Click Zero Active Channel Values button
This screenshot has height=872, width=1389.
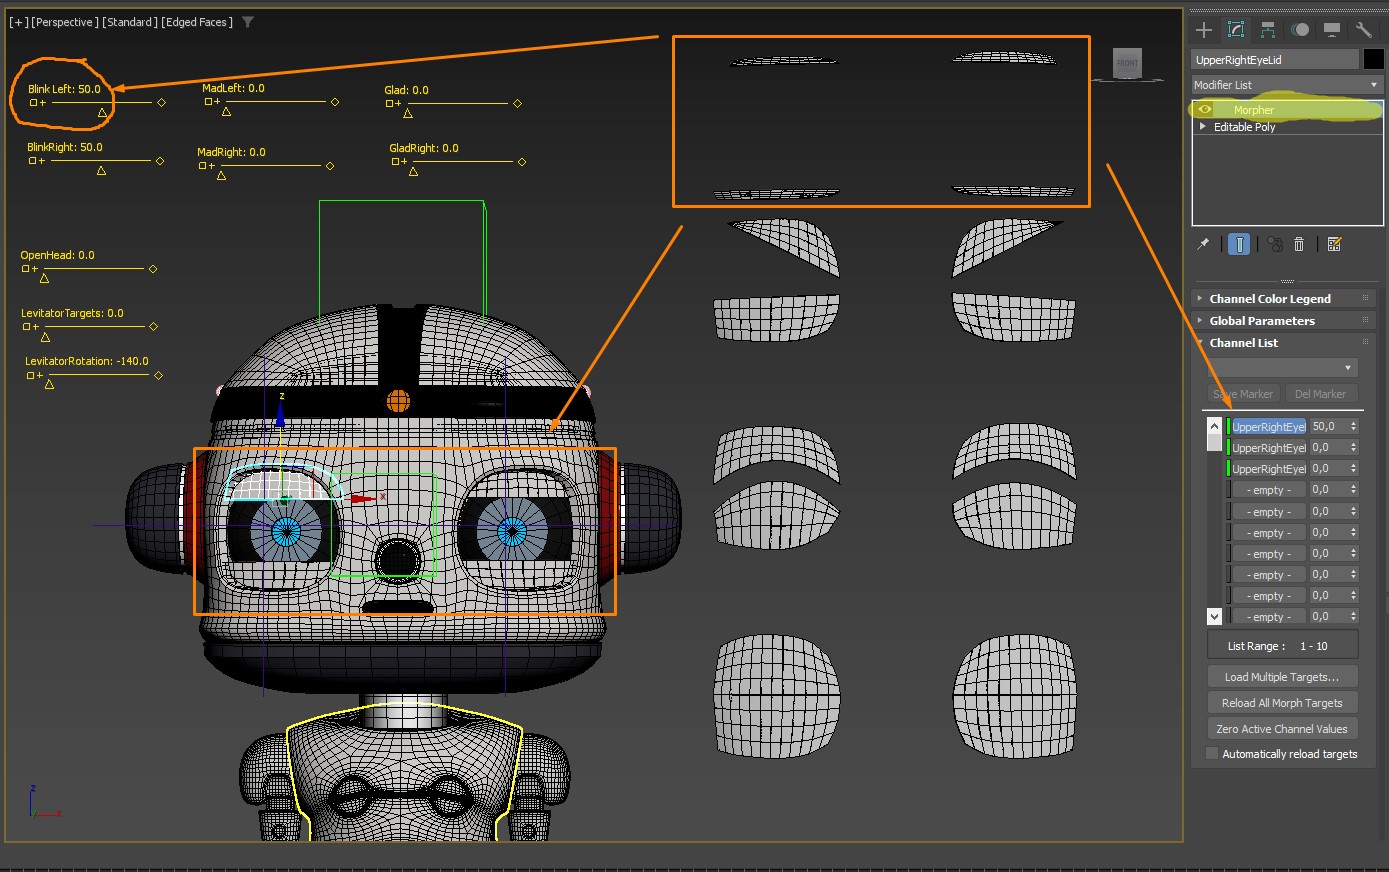(x=1282, y=729)
